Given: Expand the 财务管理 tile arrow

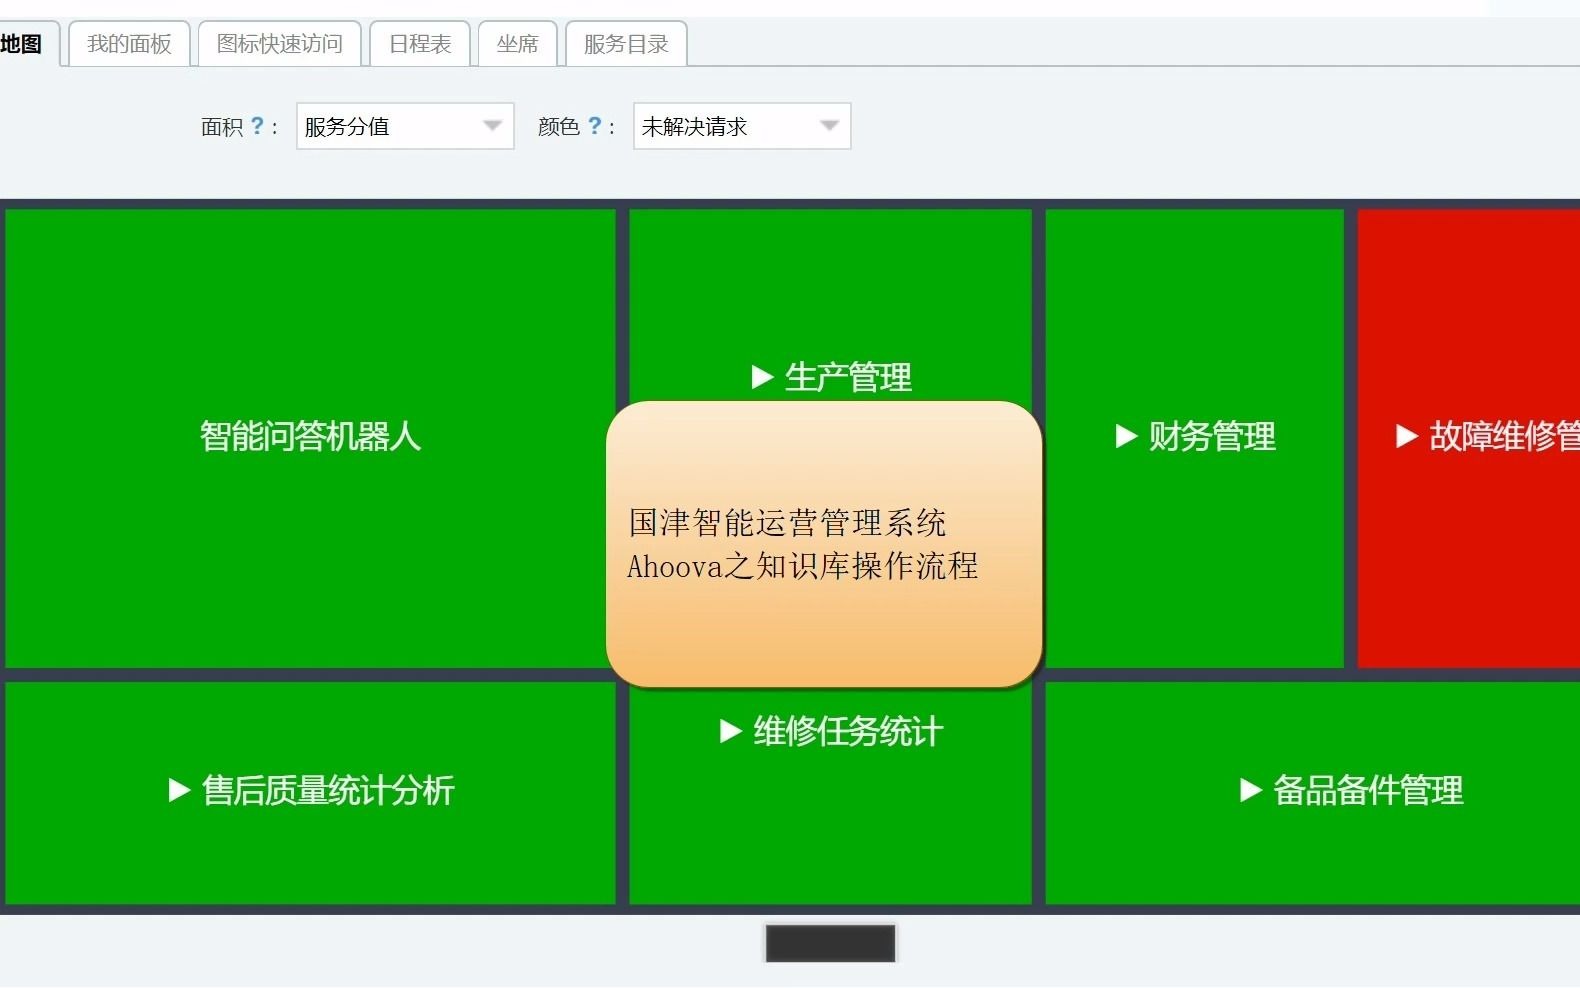Looking at the screenshot, I should click(1126, 436).
